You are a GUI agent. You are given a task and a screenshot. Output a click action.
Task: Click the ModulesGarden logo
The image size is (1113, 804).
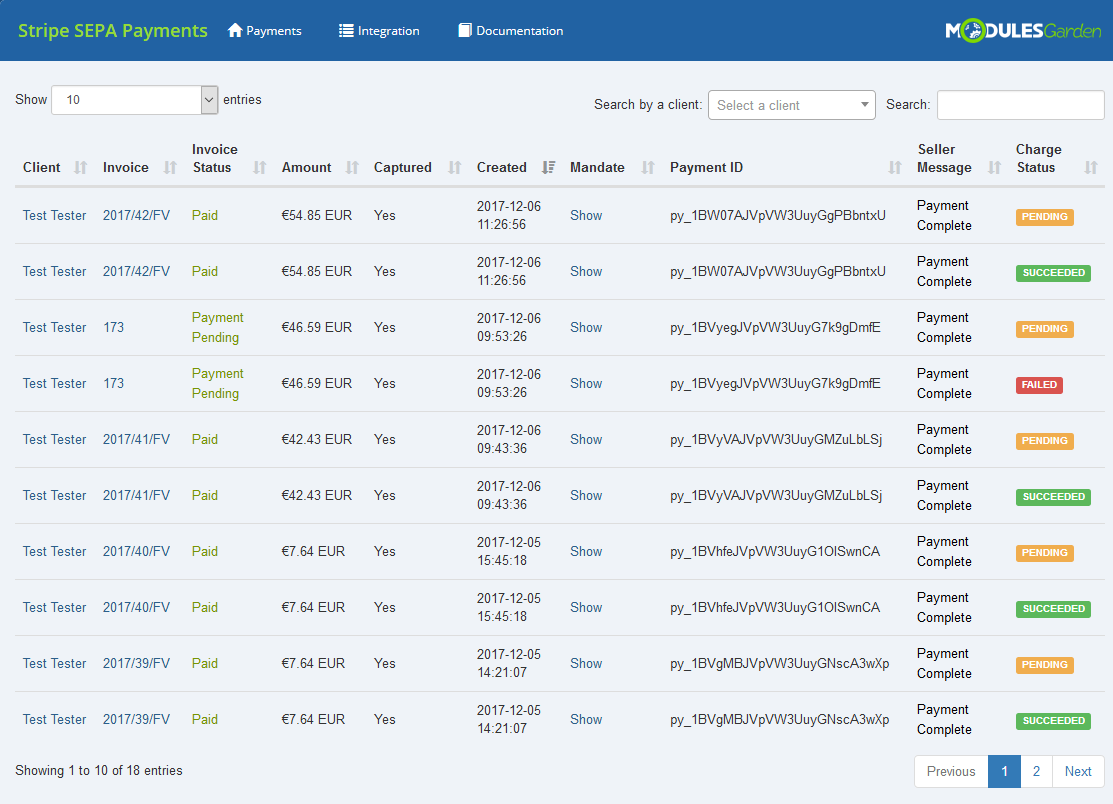pos(1023,31)
